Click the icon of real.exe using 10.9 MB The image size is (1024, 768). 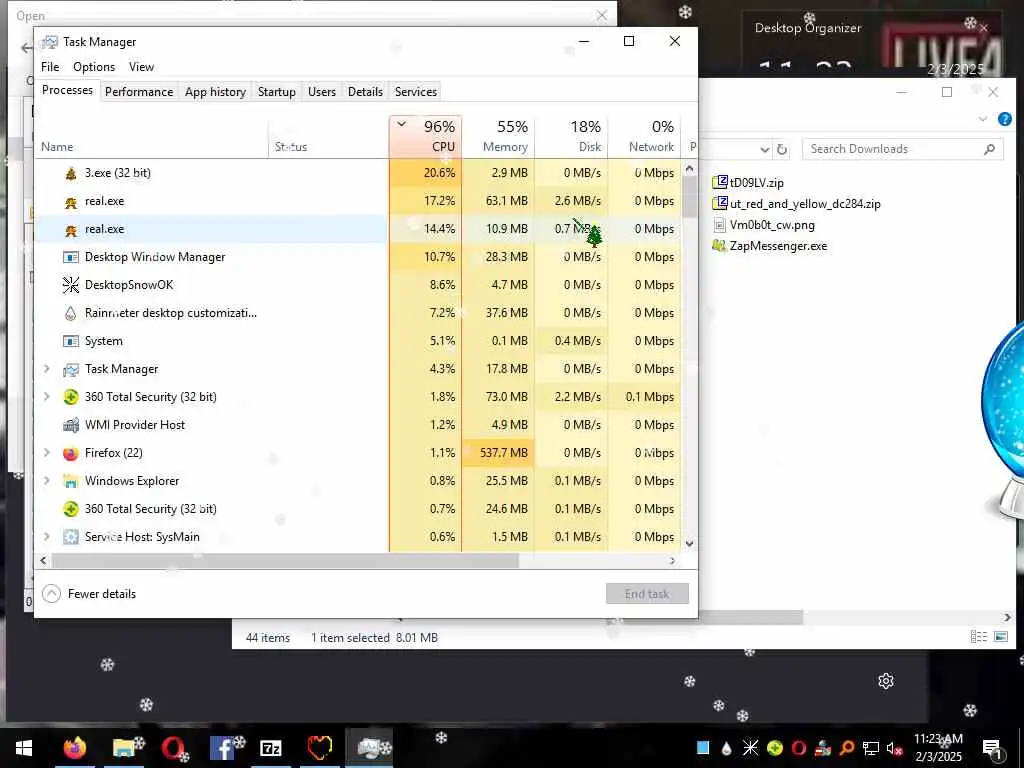tap(71, 230)
